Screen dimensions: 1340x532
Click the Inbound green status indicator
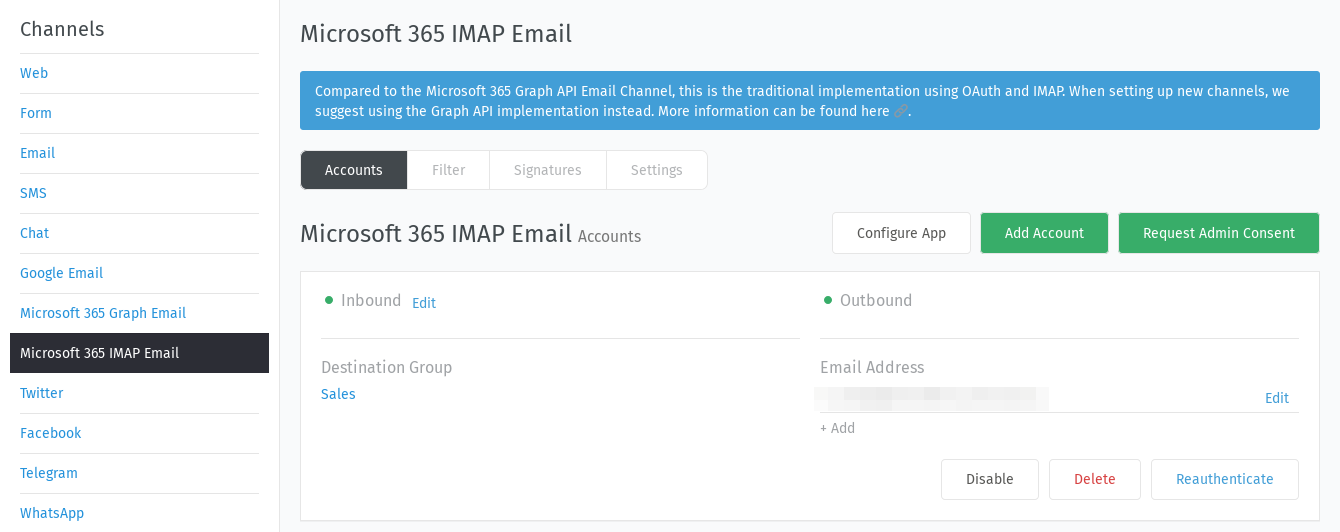click(x=329, y=299)
